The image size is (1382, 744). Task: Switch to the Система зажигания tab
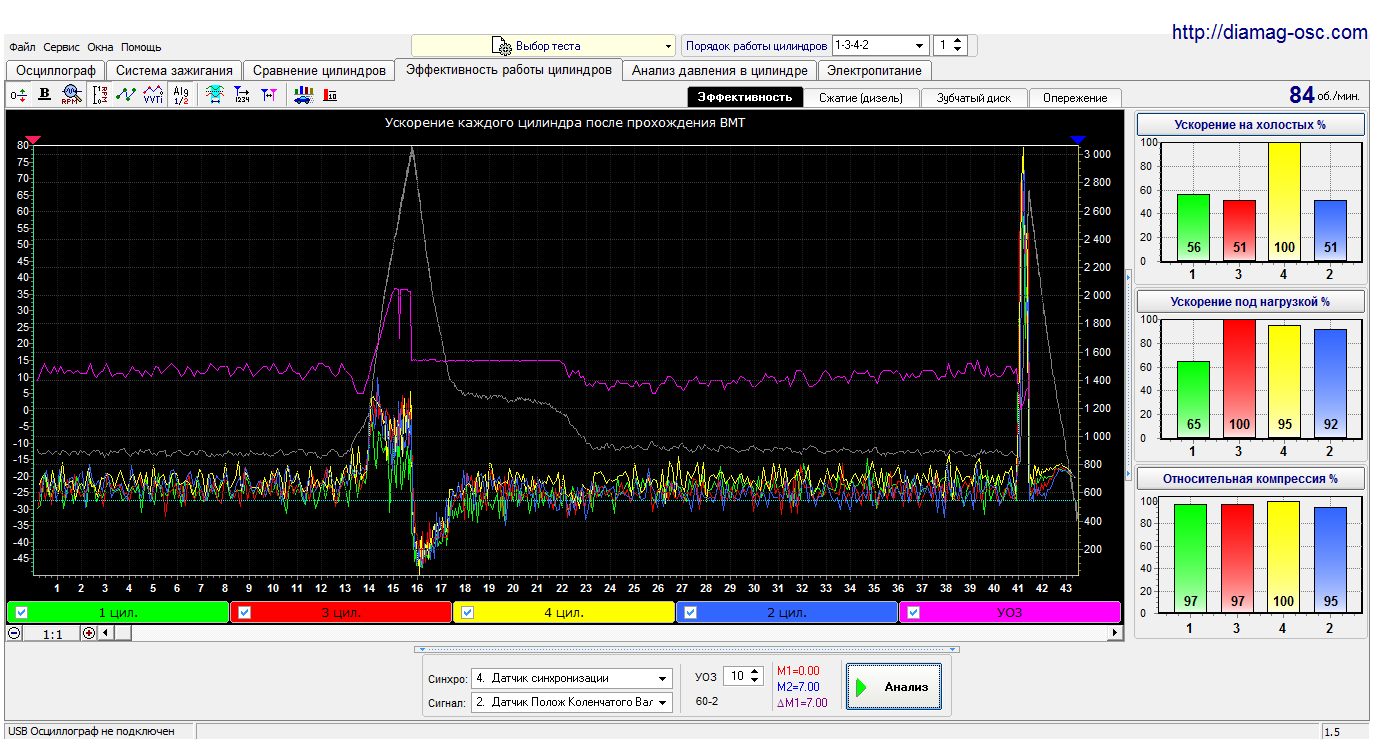pyautogui.click(x=174, y=71)
